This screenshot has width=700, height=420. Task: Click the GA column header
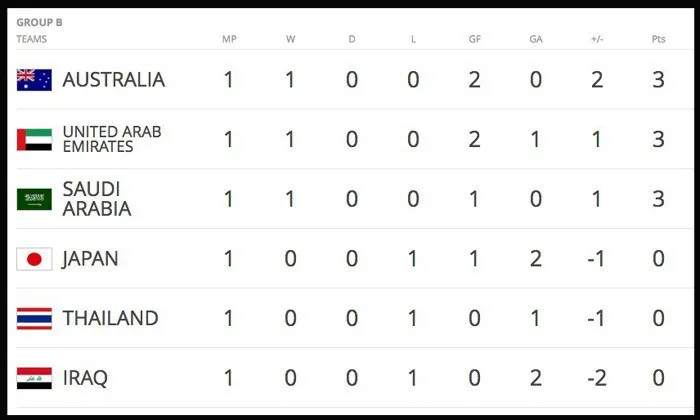tap(536, 39)
